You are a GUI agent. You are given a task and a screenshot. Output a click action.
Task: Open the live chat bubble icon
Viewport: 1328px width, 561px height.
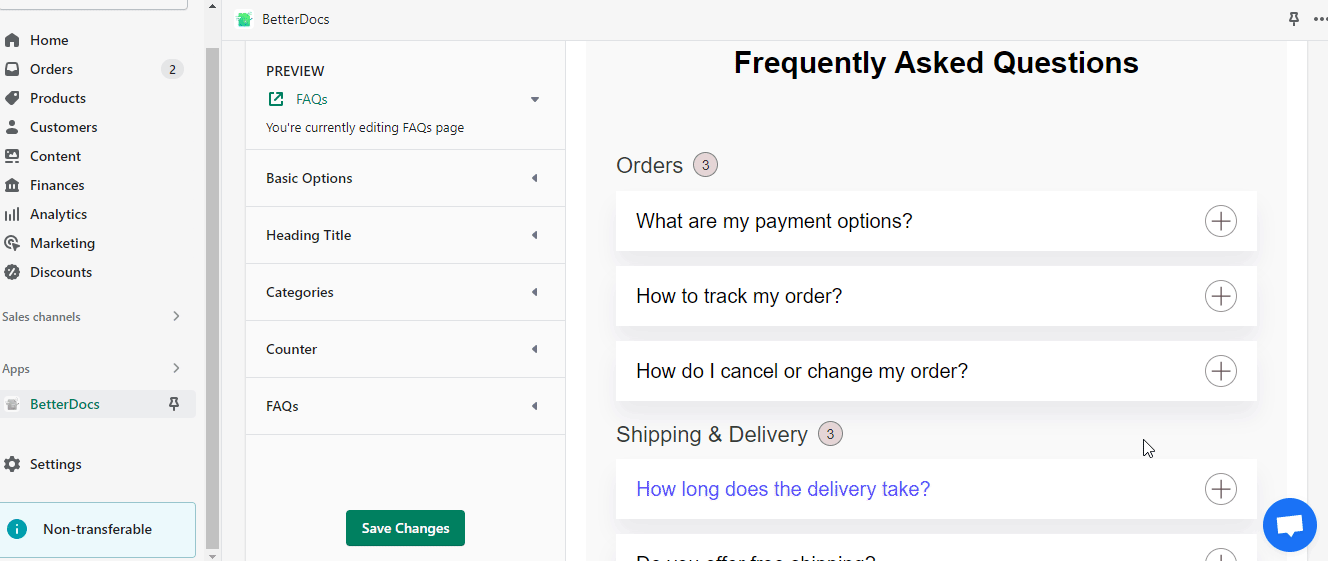click(x=1290, y=525)
